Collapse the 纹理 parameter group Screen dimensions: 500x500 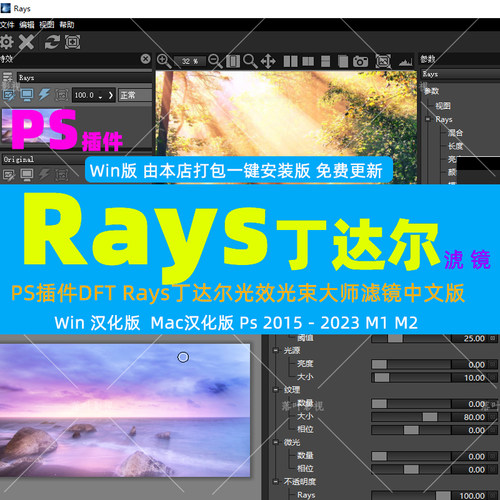point(276,390)
